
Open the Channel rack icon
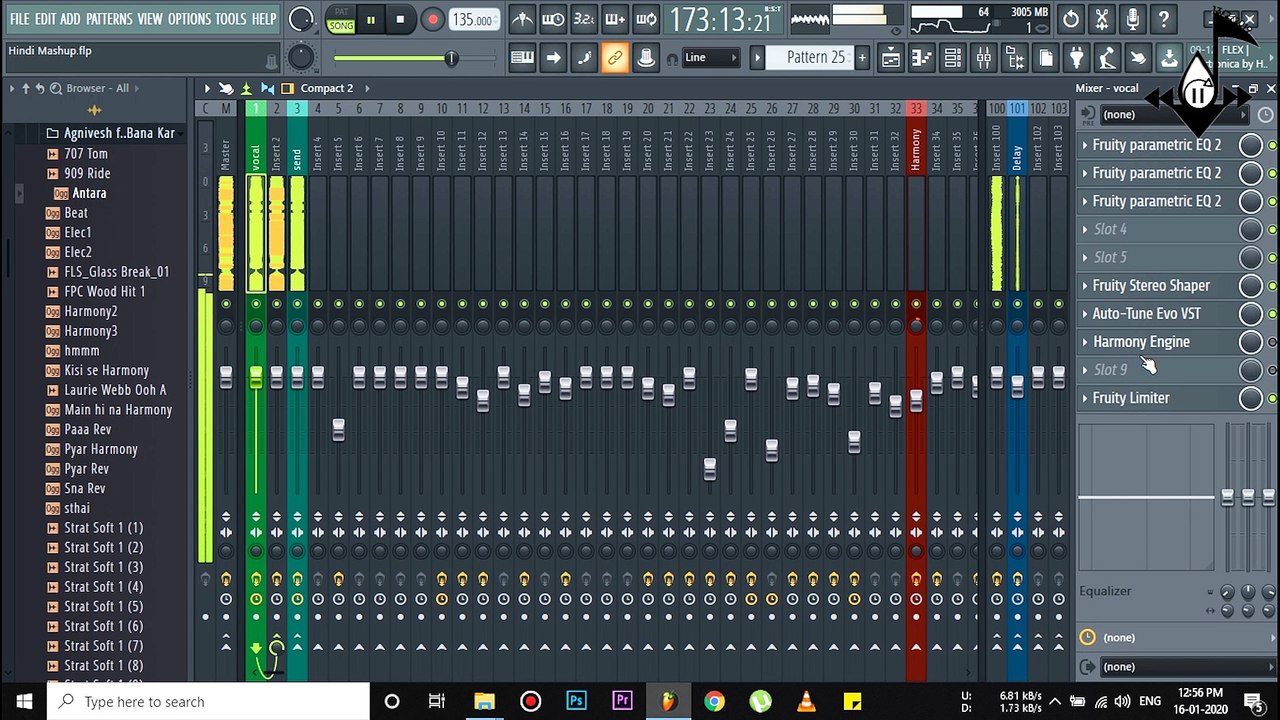point(953,58)
